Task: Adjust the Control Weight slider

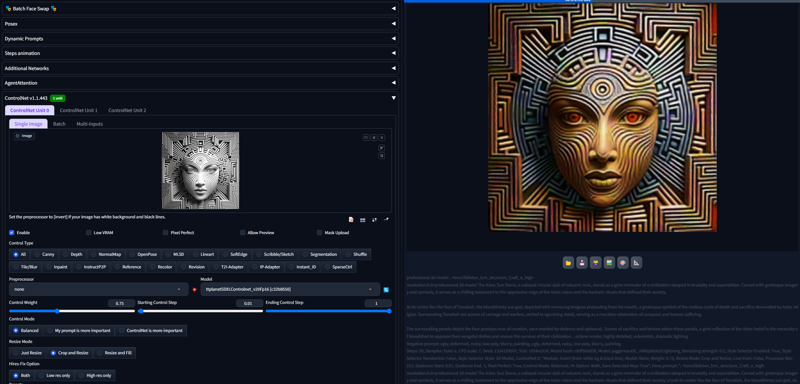Action: 72,311
